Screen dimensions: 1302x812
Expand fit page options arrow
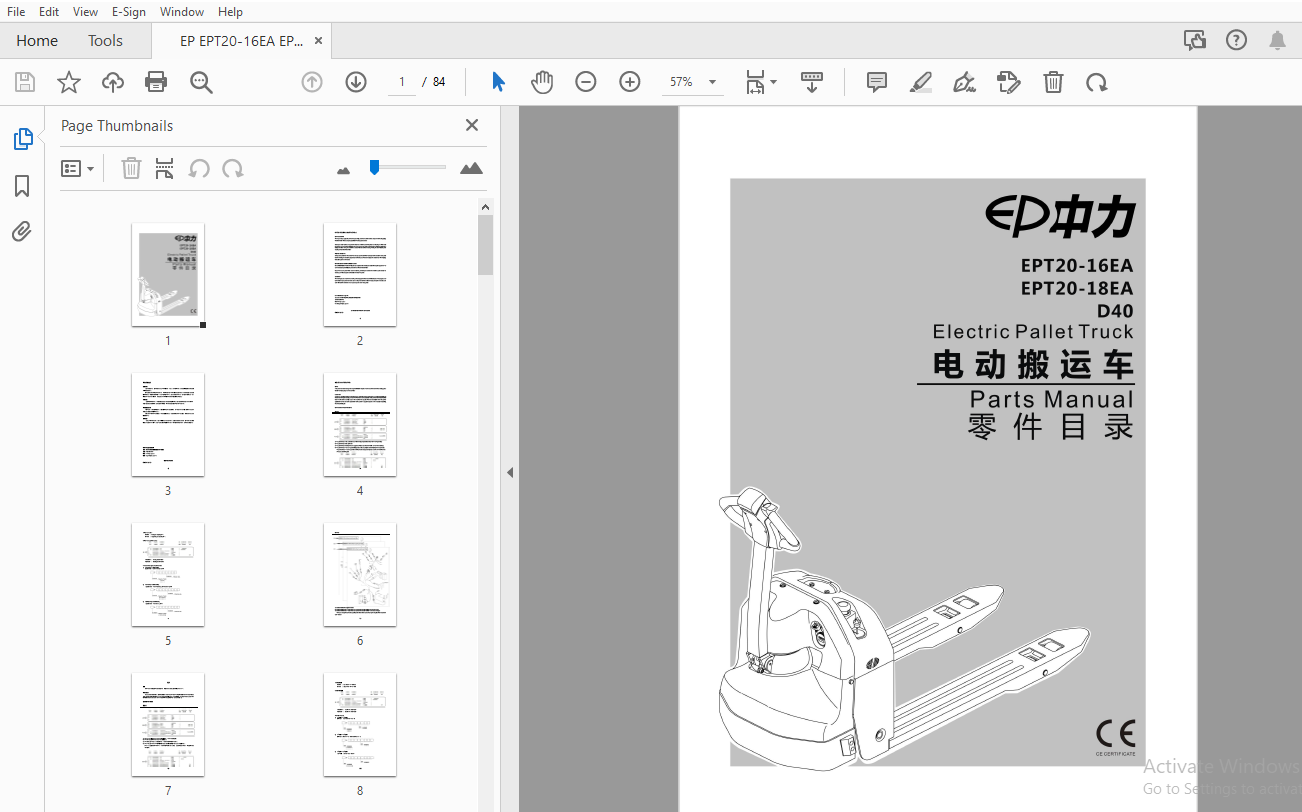773,82
